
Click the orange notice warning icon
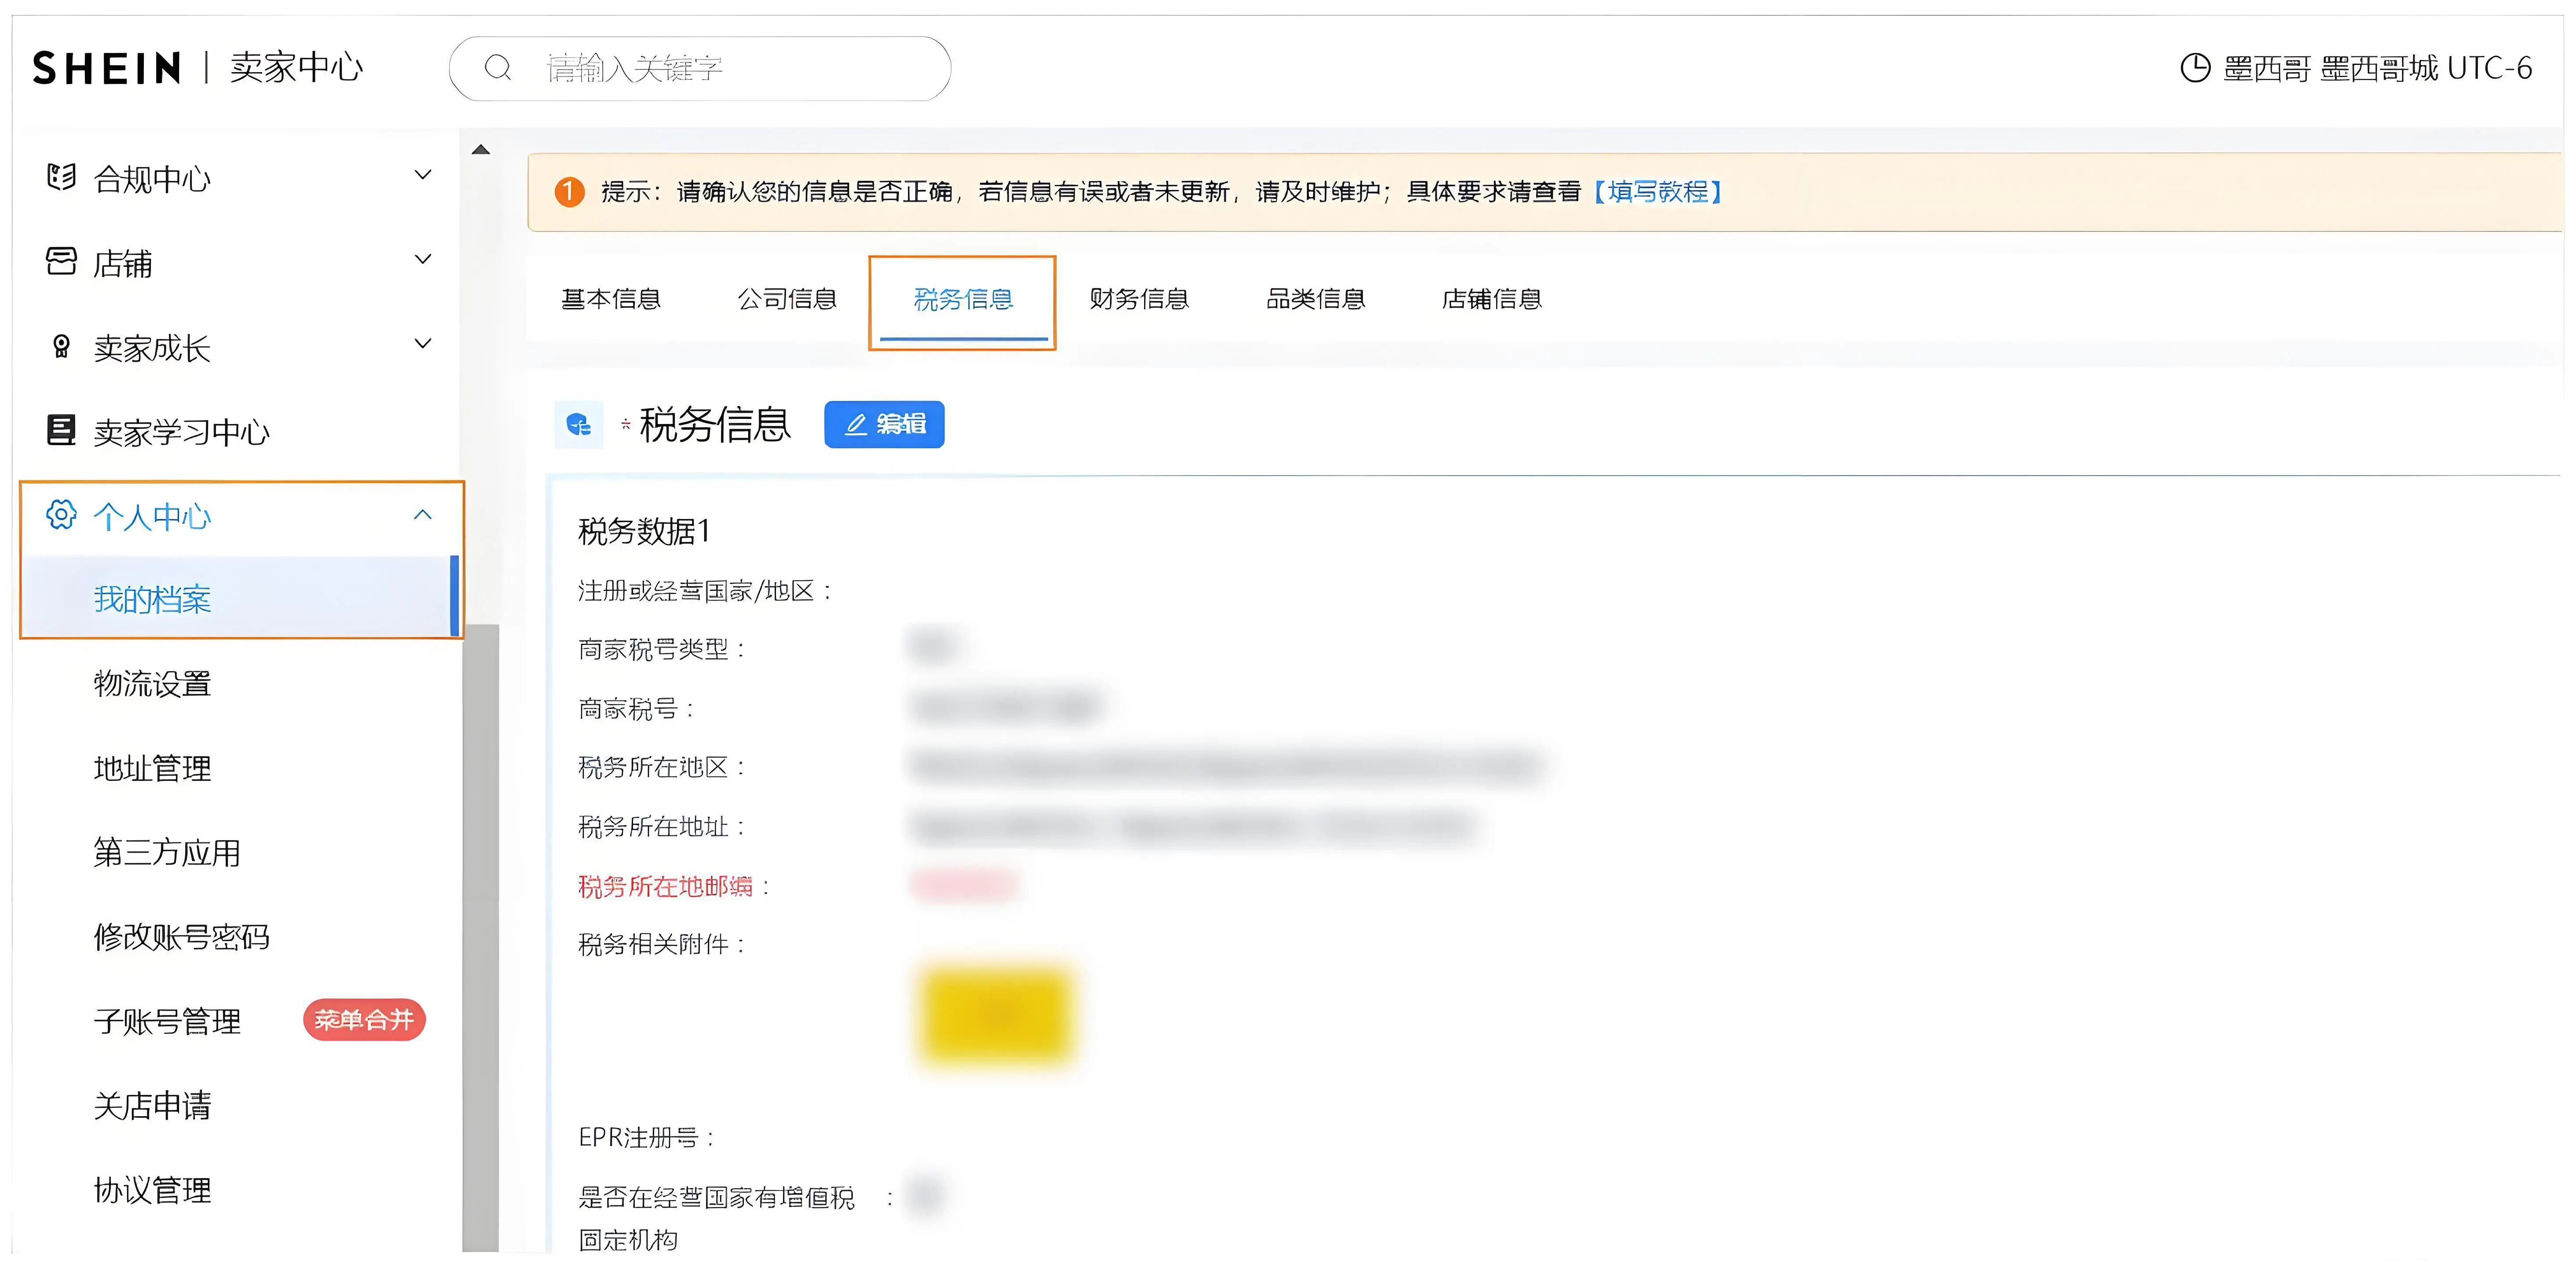(569, 191)
